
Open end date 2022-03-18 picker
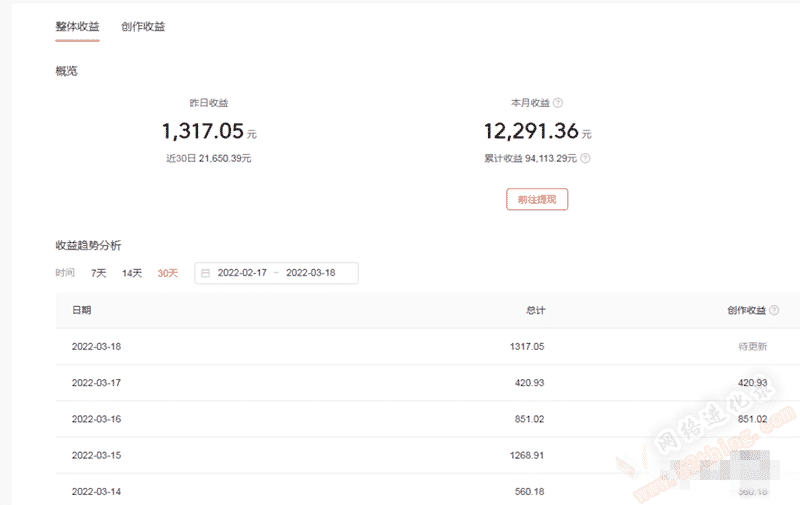tap(310, 273)
